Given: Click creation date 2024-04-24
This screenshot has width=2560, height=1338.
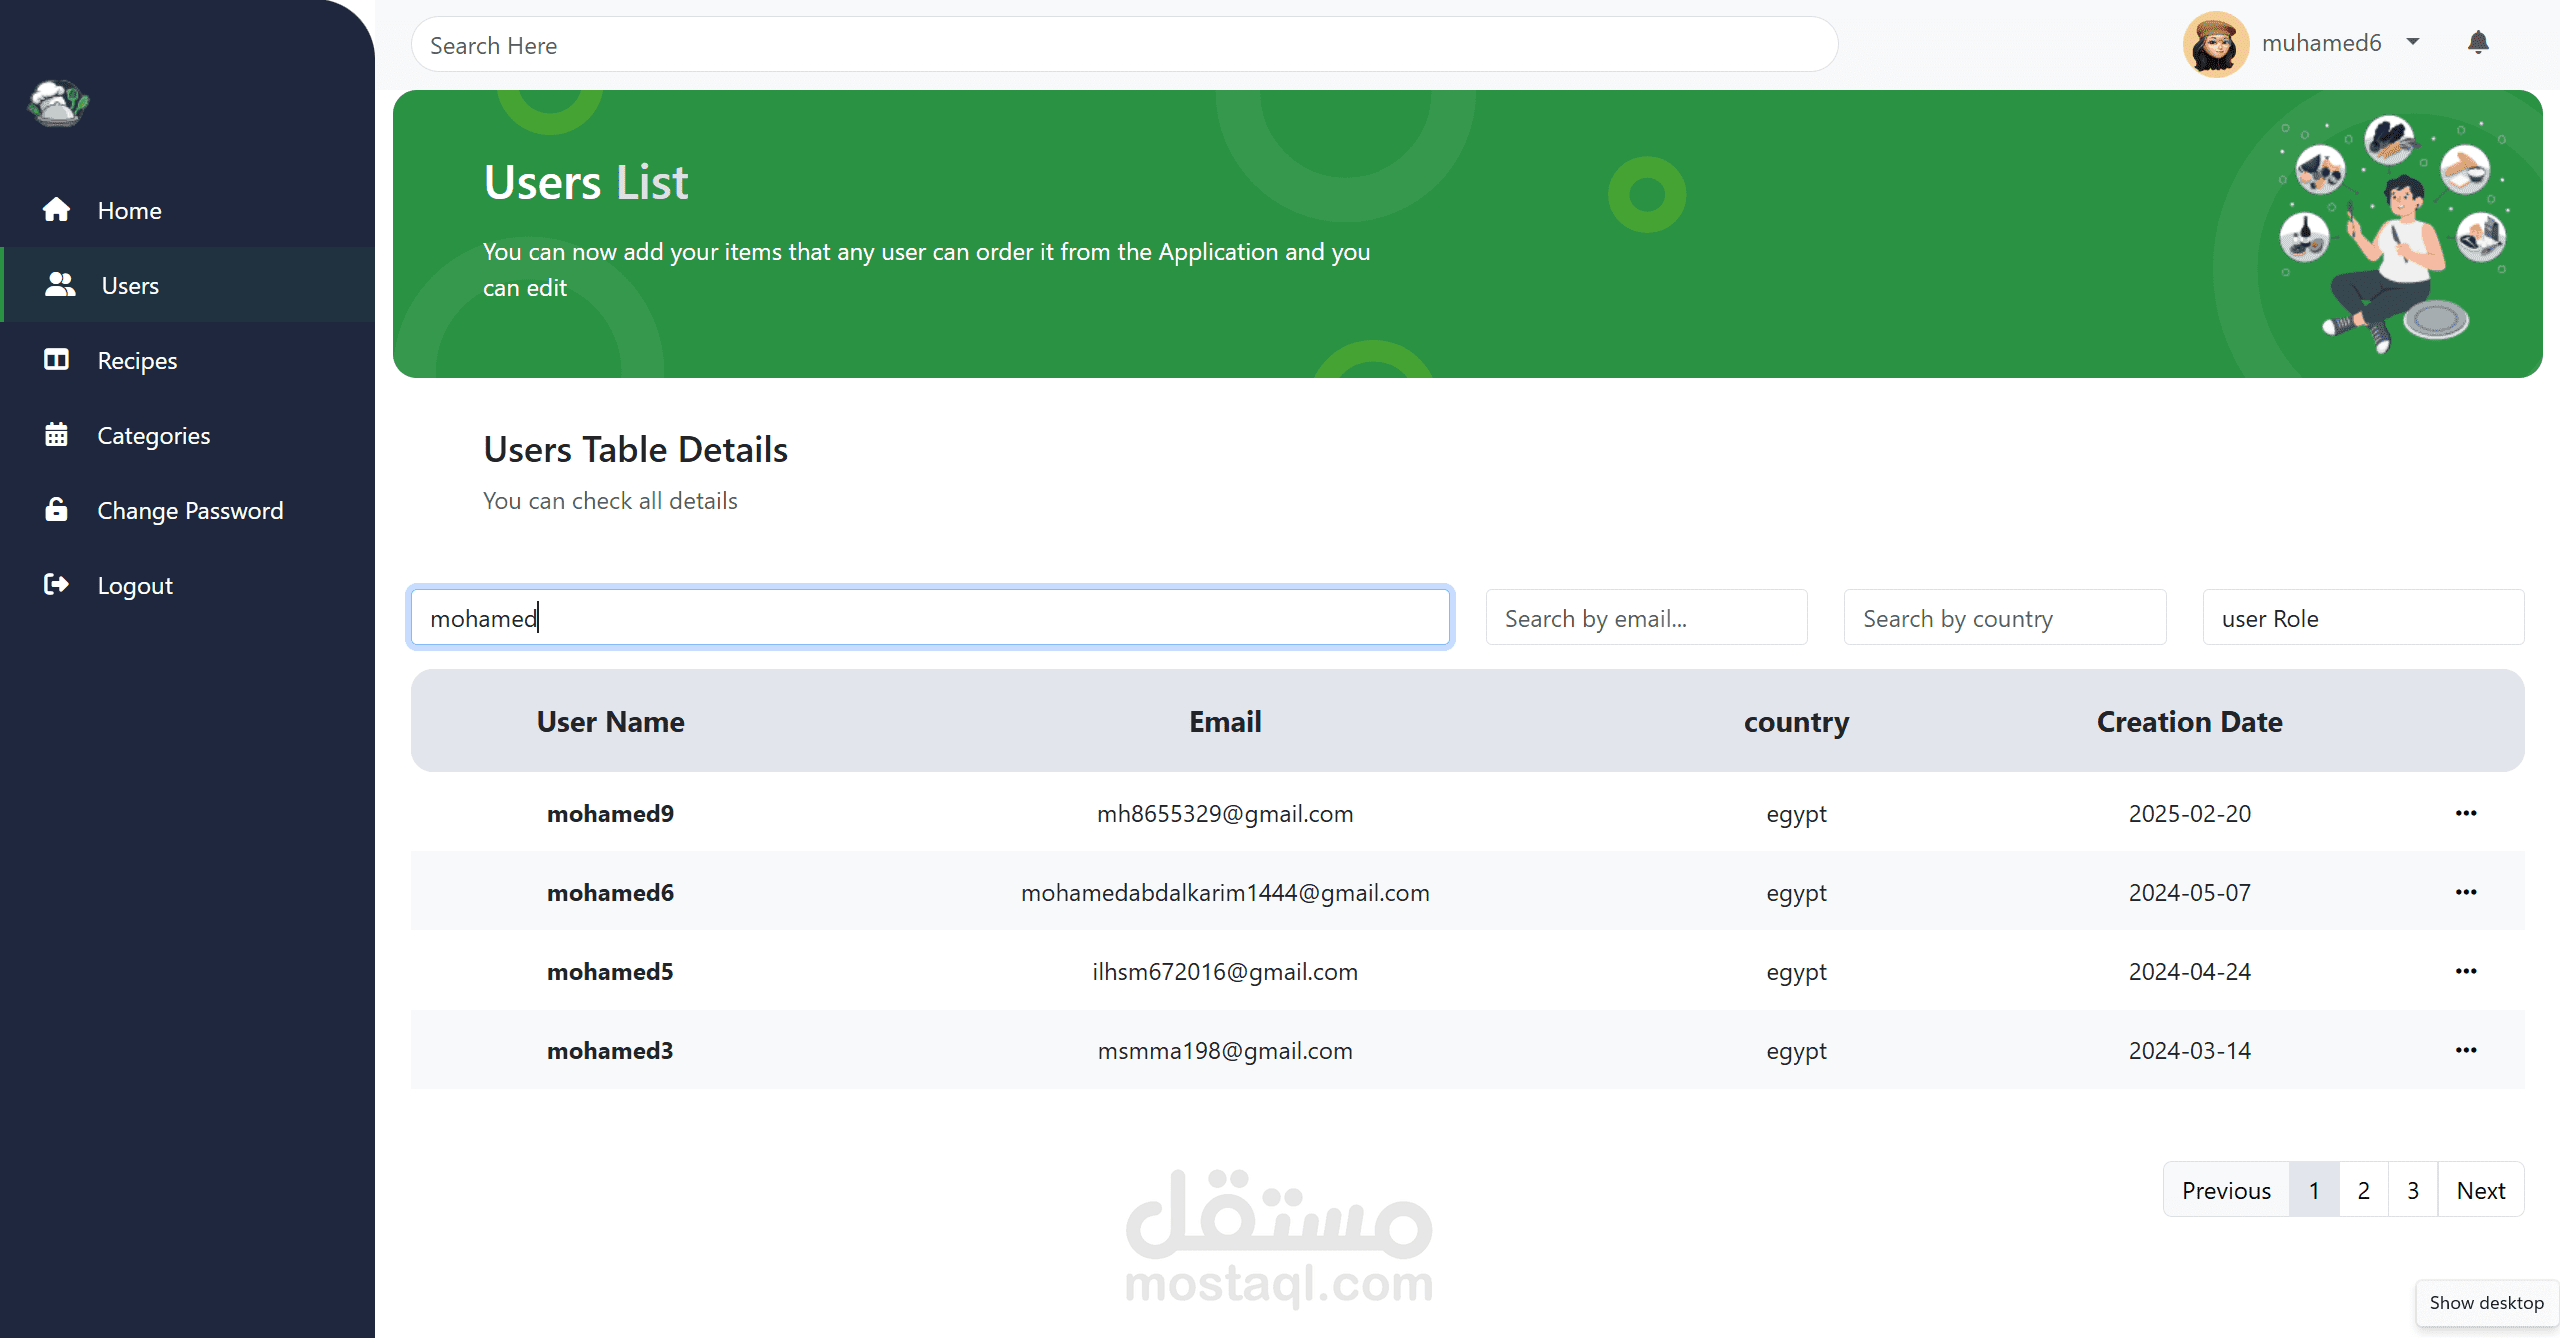Looking at the screenshot, I should (x=2189, y=971).
